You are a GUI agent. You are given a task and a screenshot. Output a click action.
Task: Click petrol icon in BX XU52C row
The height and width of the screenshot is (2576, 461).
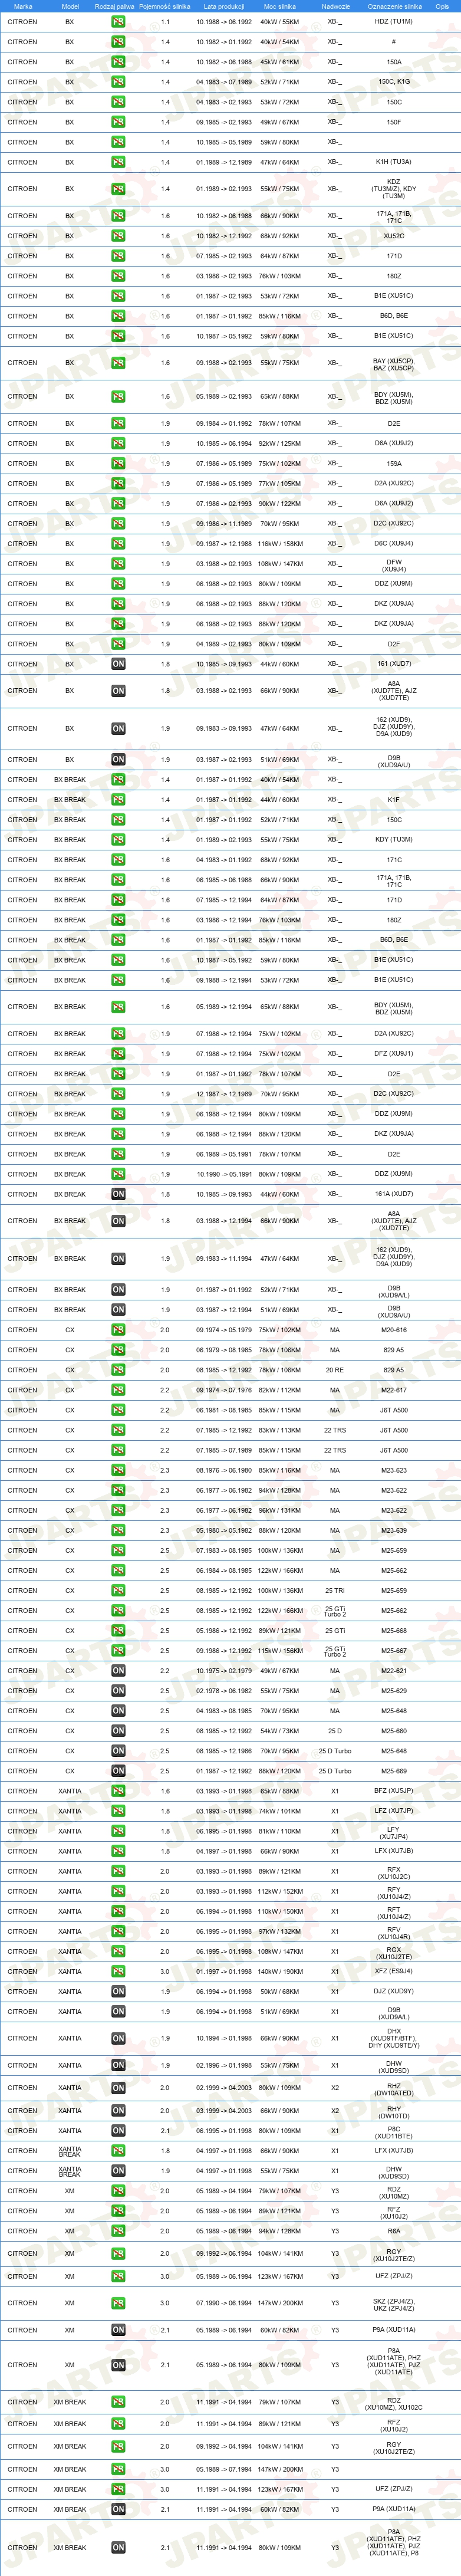pyautogui.click(x=118, y=236)
